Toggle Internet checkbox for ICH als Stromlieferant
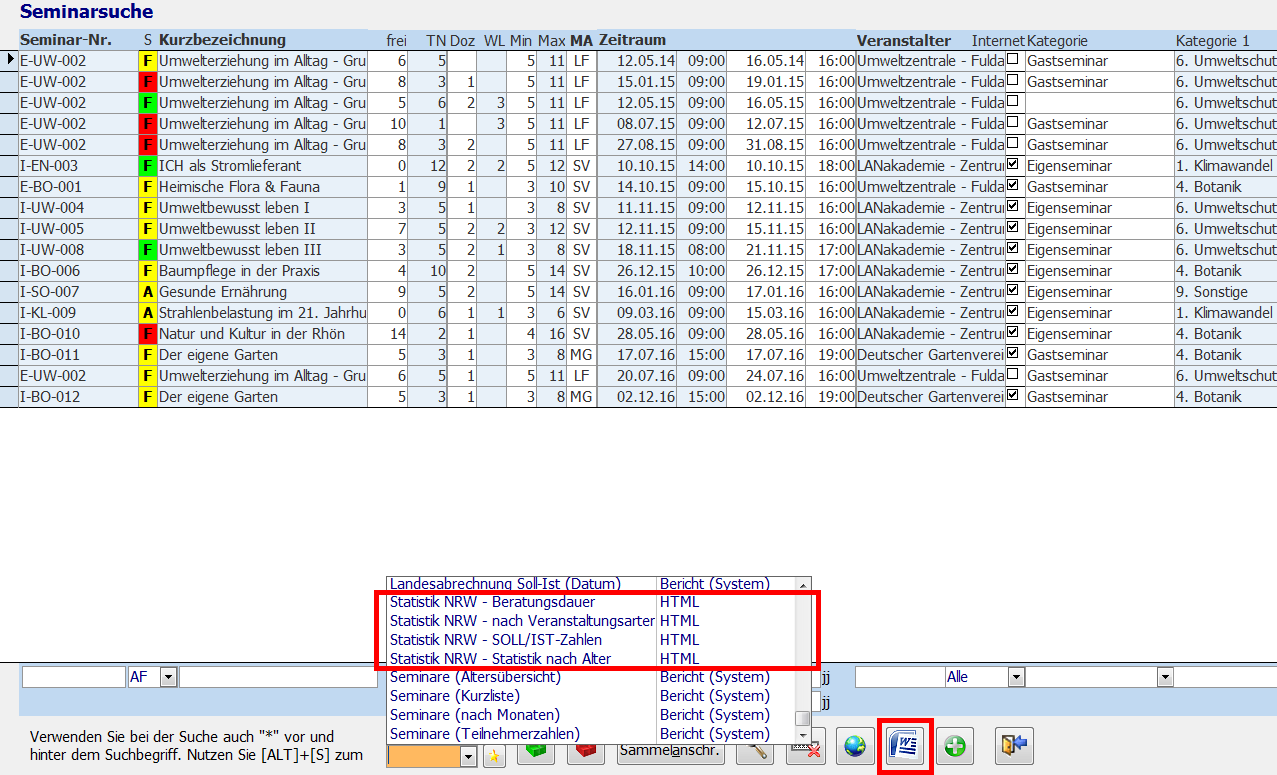Viewport: 1277px width, 775px height. point(1014,165)
